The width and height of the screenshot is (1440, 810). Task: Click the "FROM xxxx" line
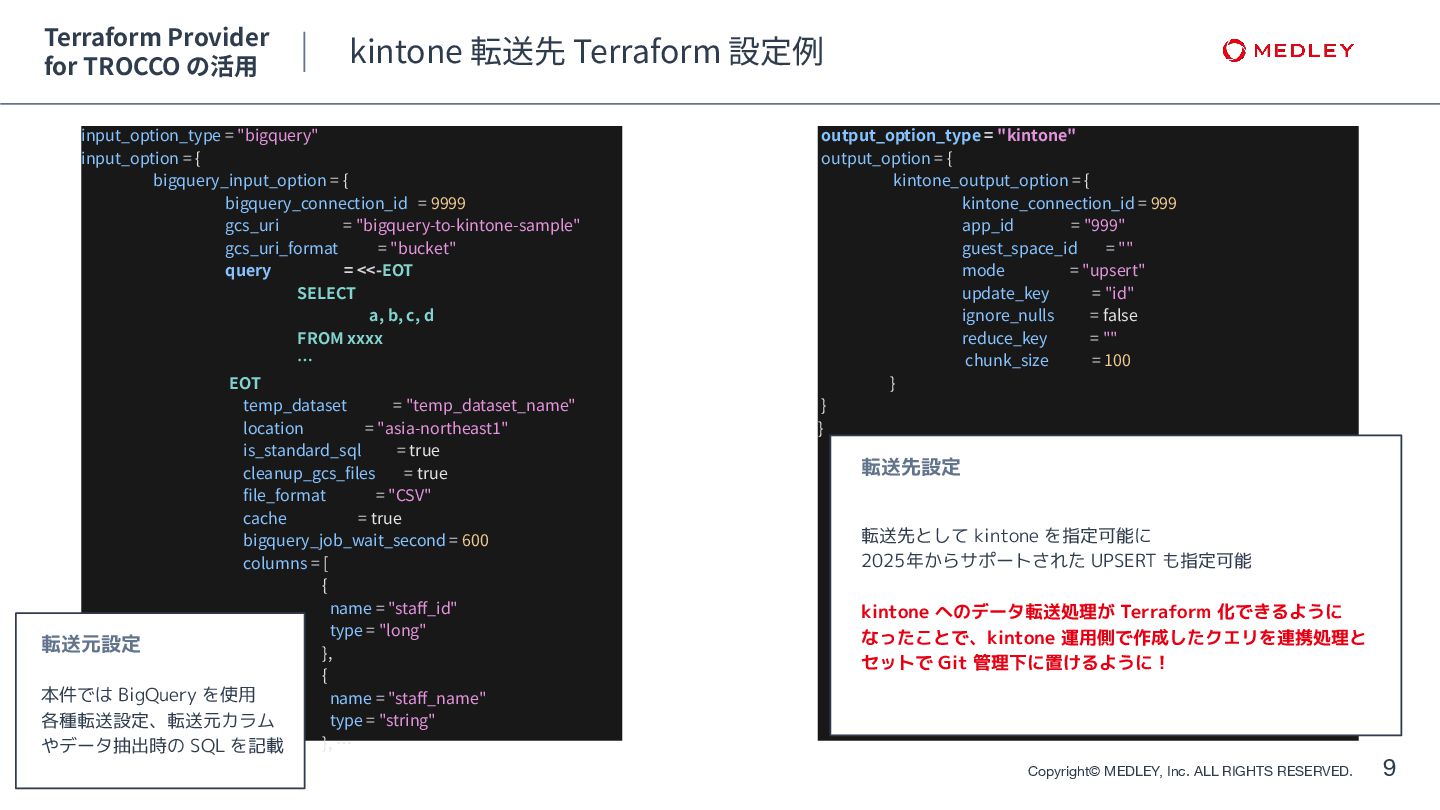(340, 338)
